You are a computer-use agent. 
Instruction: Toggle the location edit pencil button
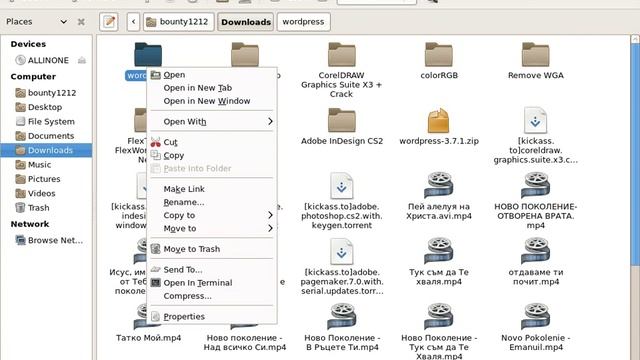click(109, 22)
